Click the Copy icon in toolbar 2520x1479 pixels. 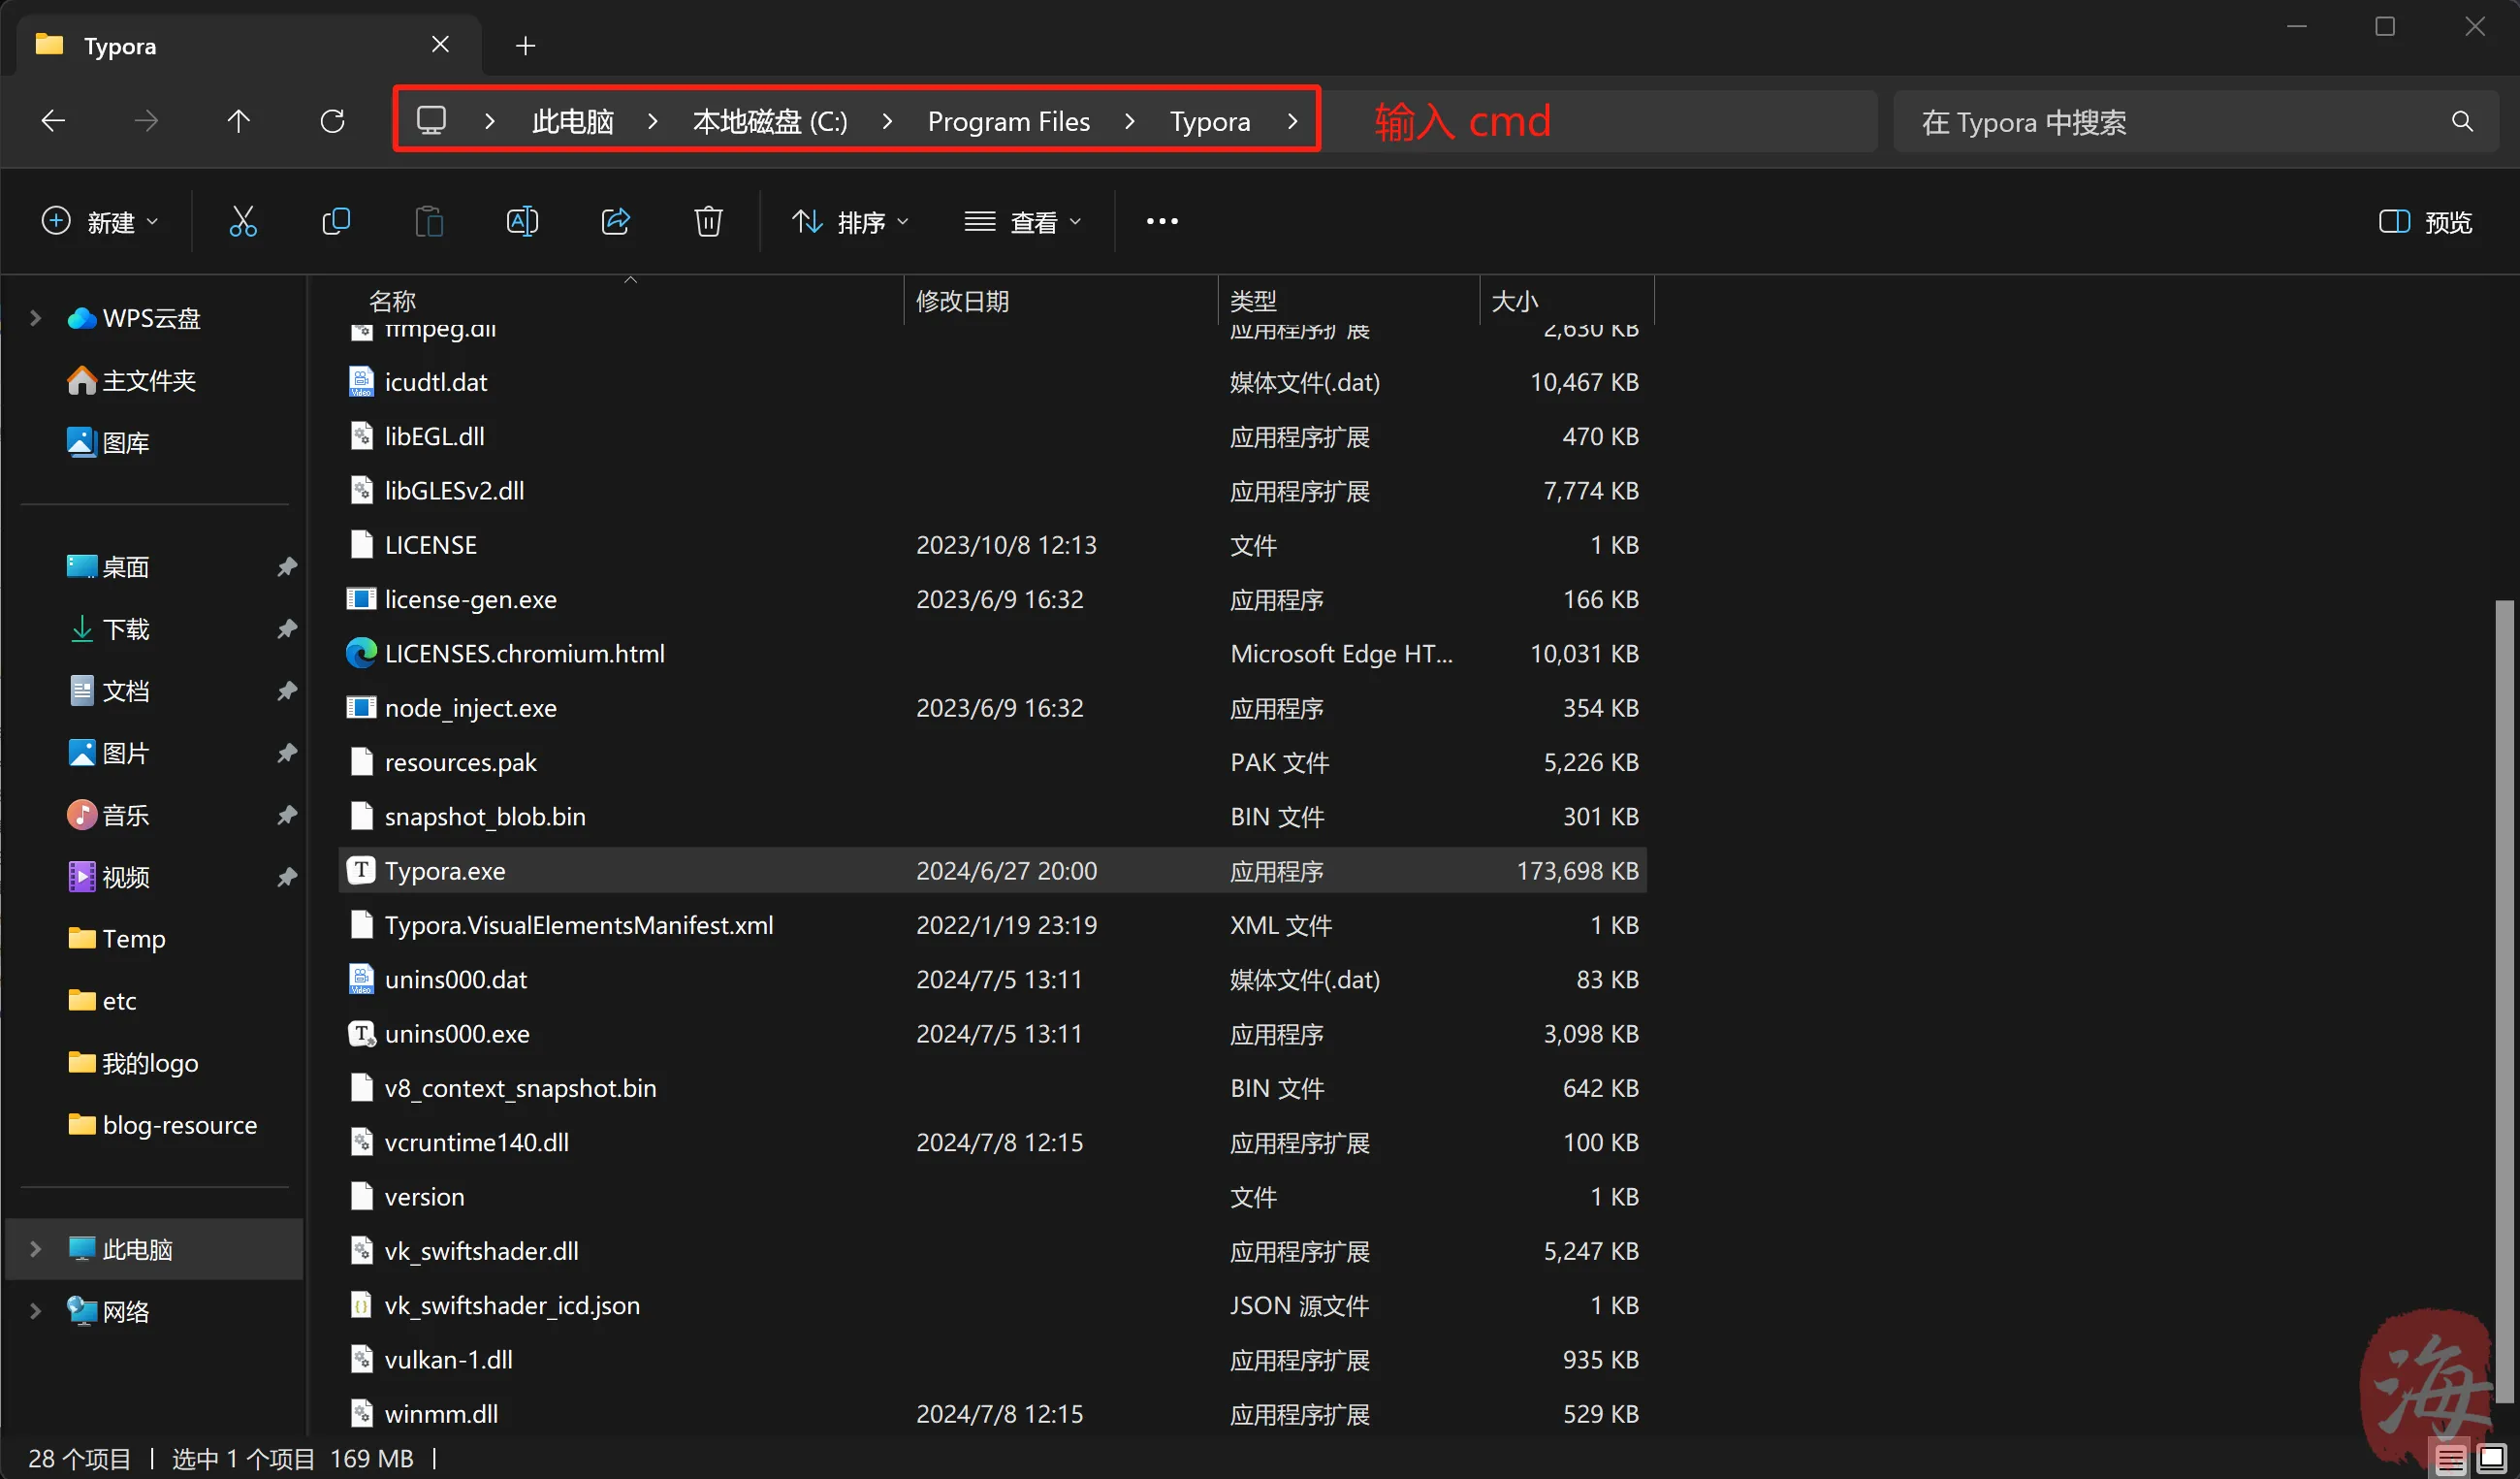pyautogui.click(x=336, y=221)
